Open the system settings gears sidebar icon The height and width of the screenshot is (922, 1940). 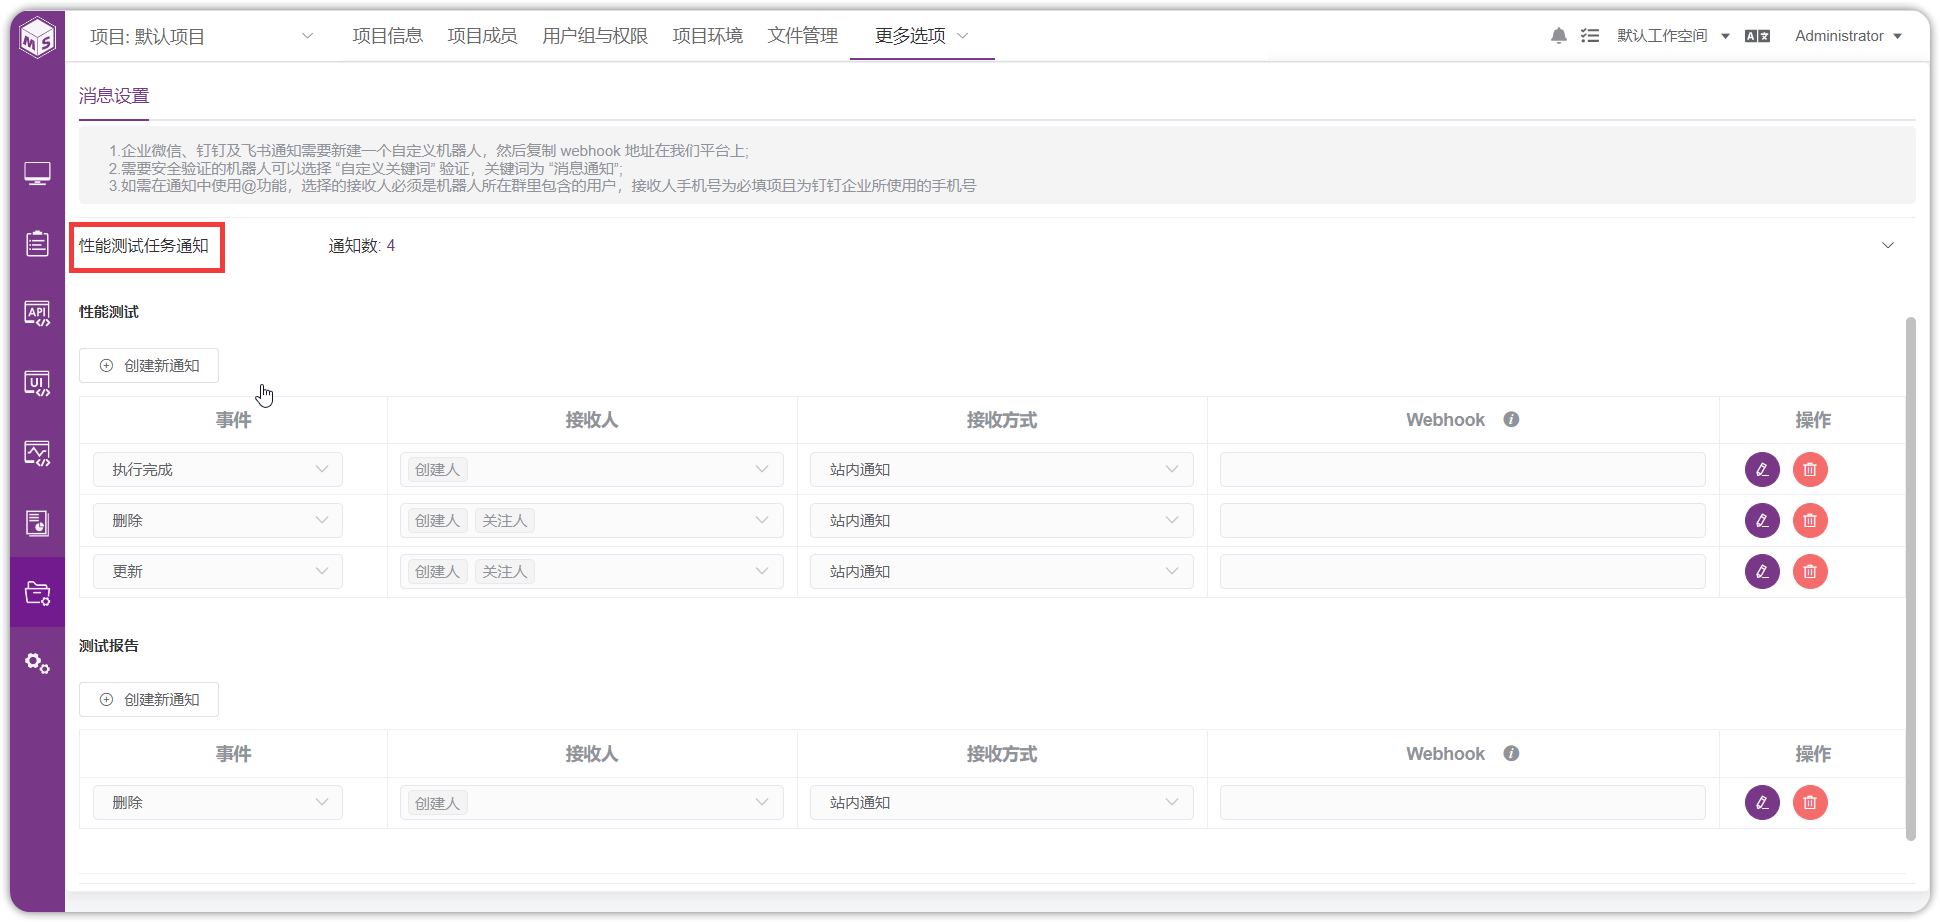pos(37,663)
